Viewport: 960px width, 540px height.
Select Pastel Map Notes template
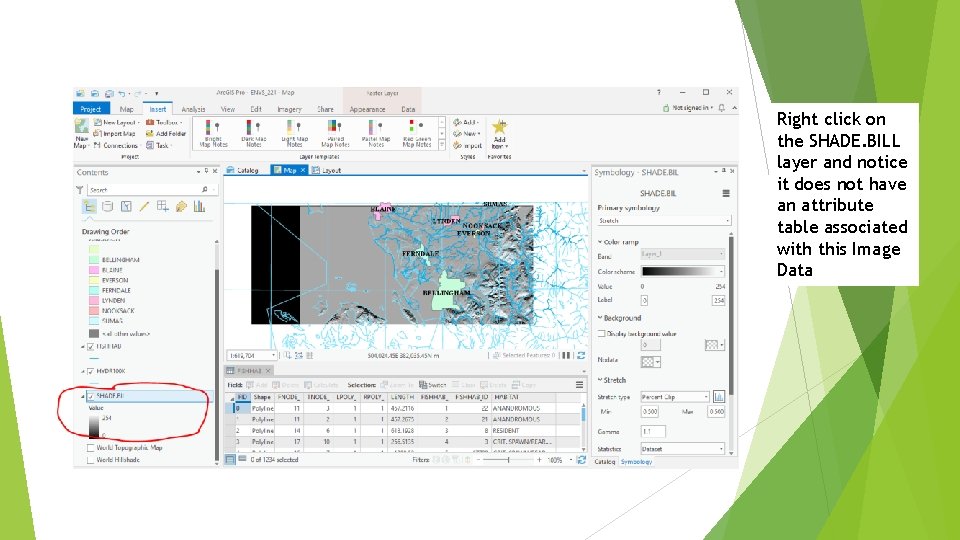pyautogui.click(x=376, y=133)
